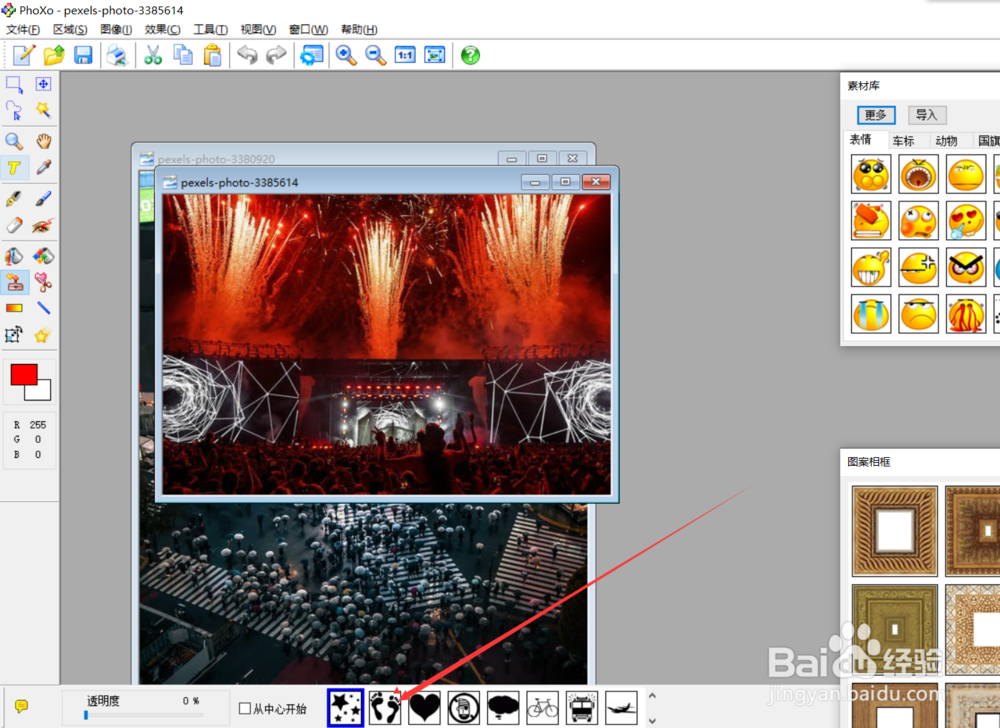Select the Move tool
This screenshot has width=1000, height=728.
click(43, 84)
